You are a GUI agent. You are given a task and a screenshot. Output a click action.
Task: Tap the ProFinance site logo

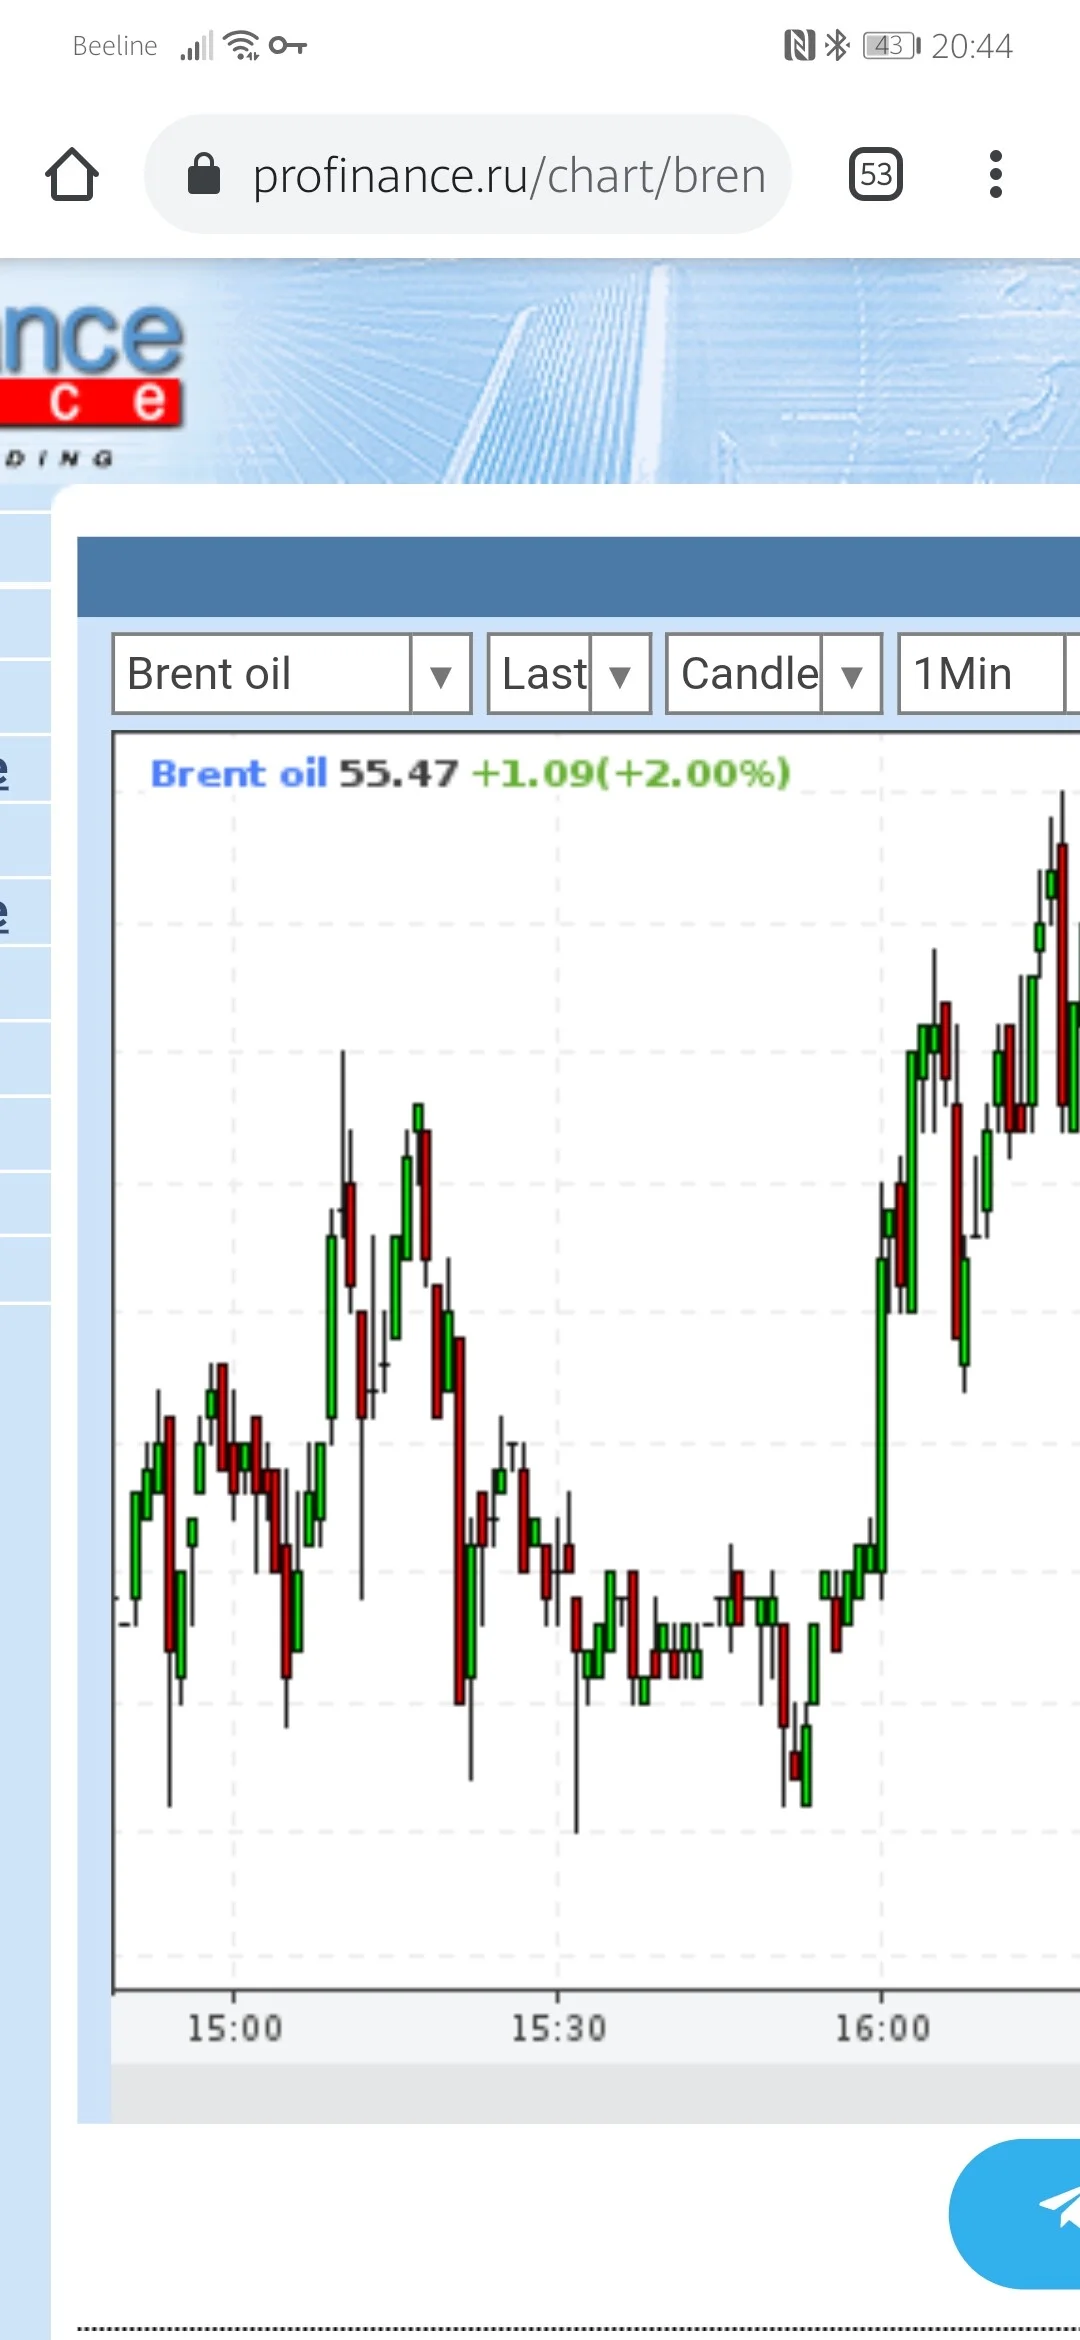[92, 385]
